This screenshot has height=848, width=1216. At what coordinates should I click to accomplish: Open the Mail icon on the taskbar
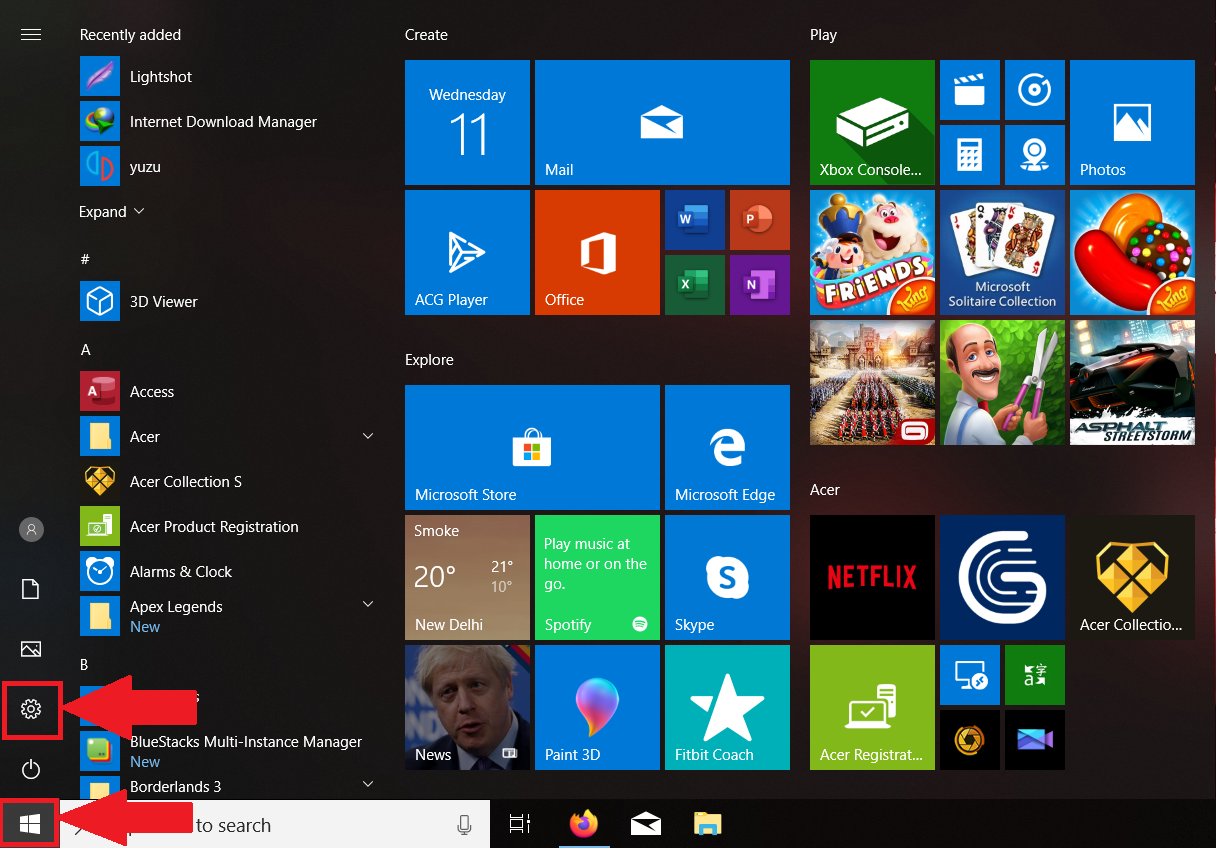tap(646, 824)
